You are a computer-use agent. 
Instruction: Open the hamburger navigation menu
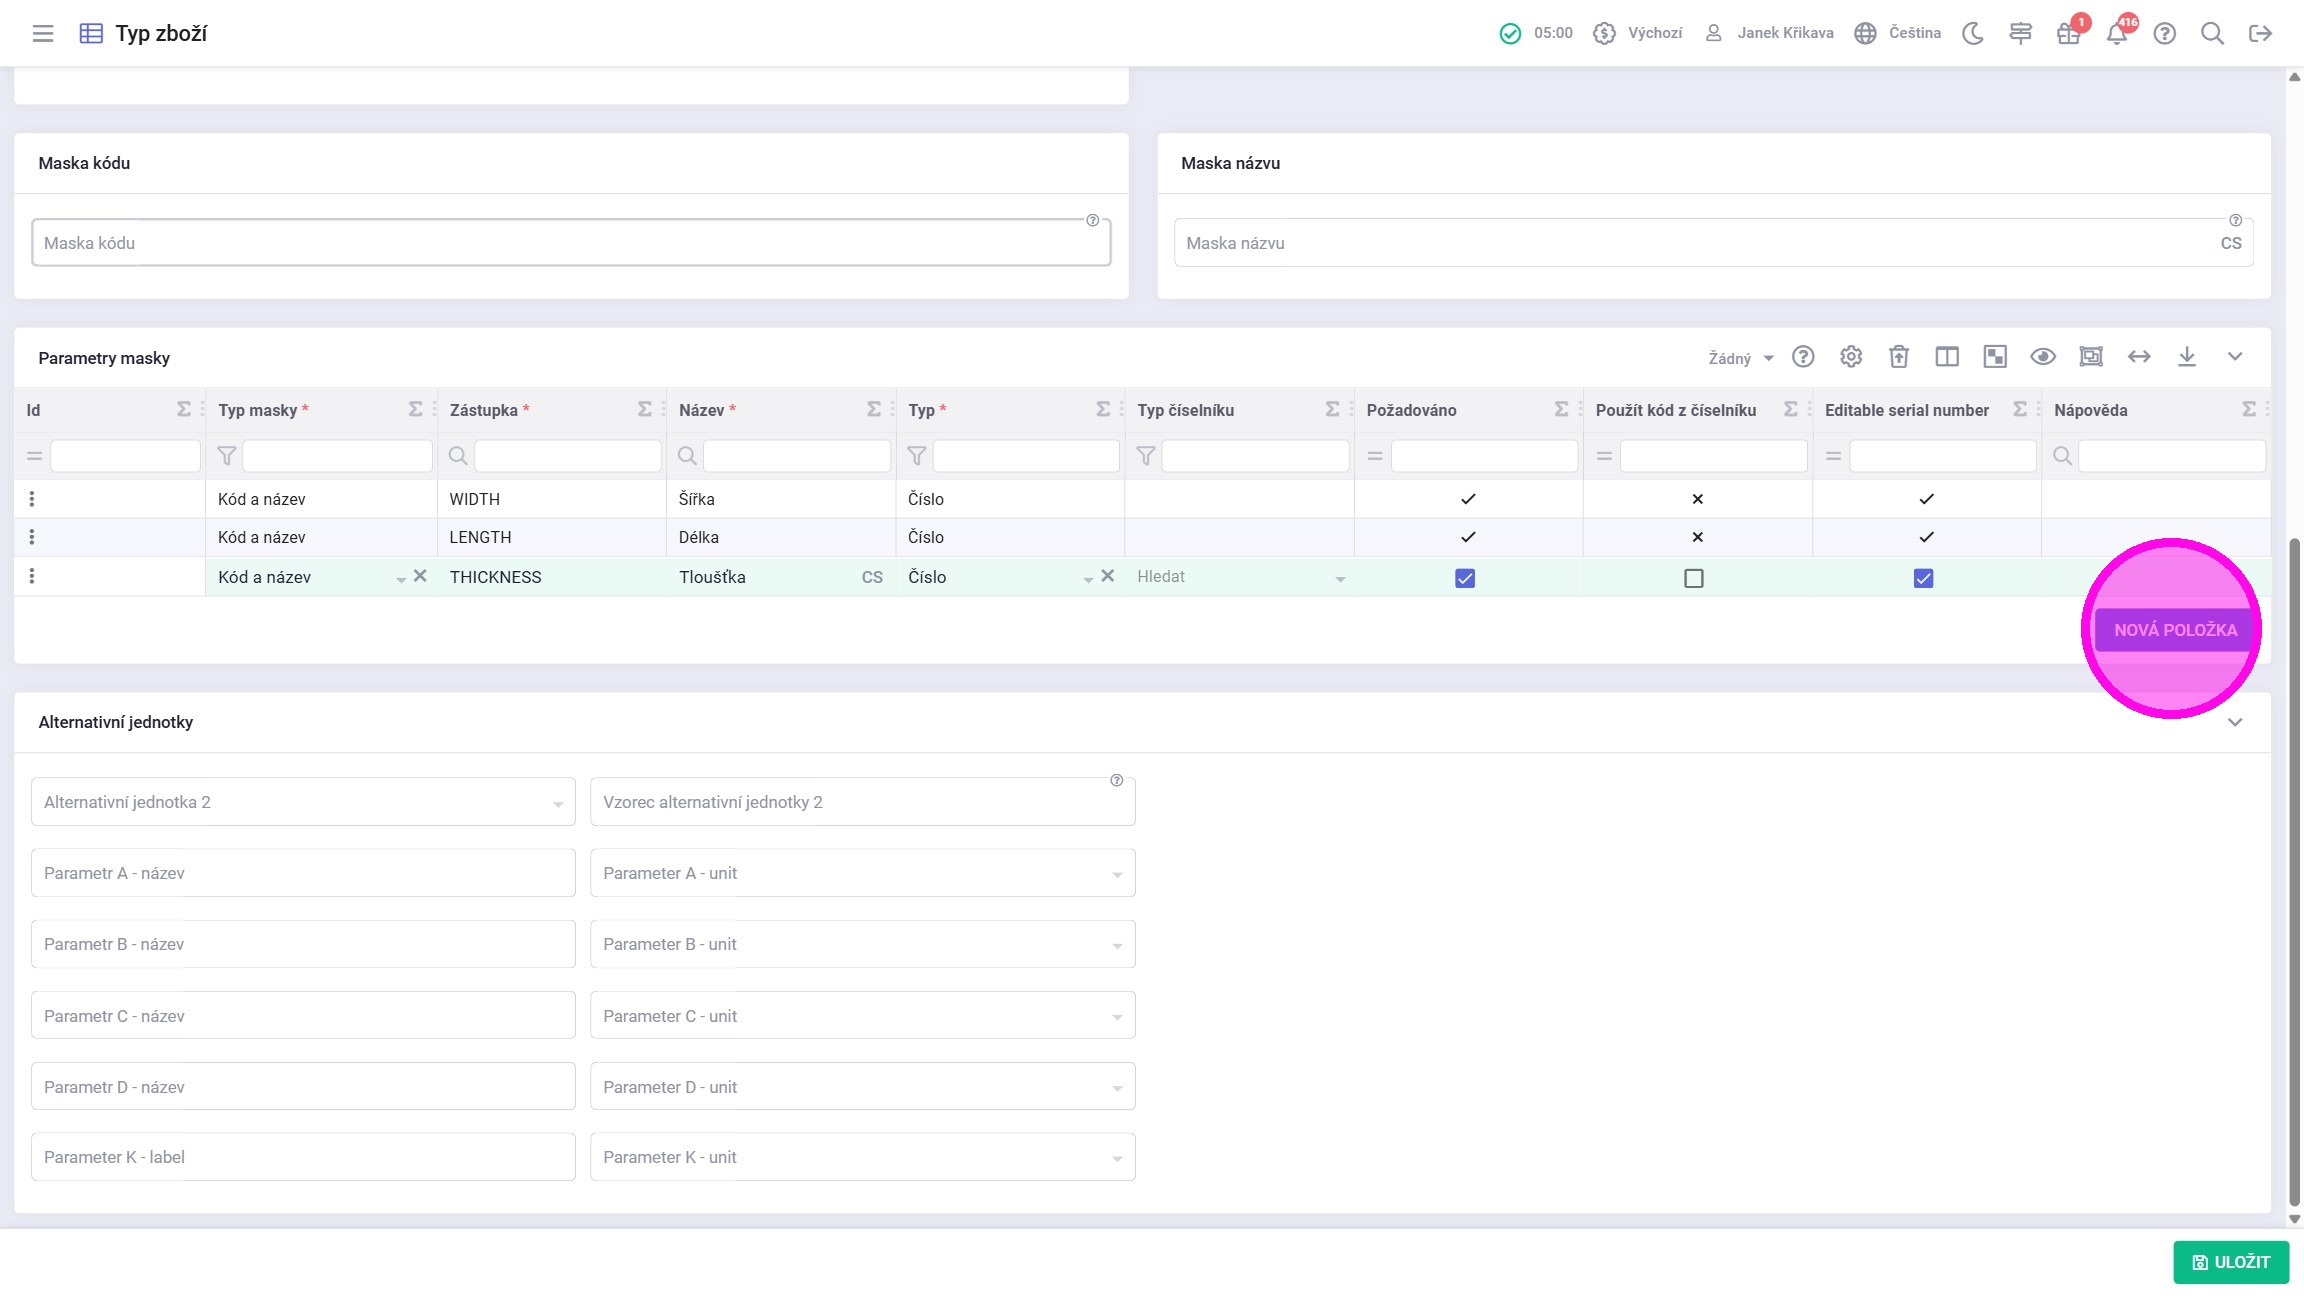[x=42, y=33]
